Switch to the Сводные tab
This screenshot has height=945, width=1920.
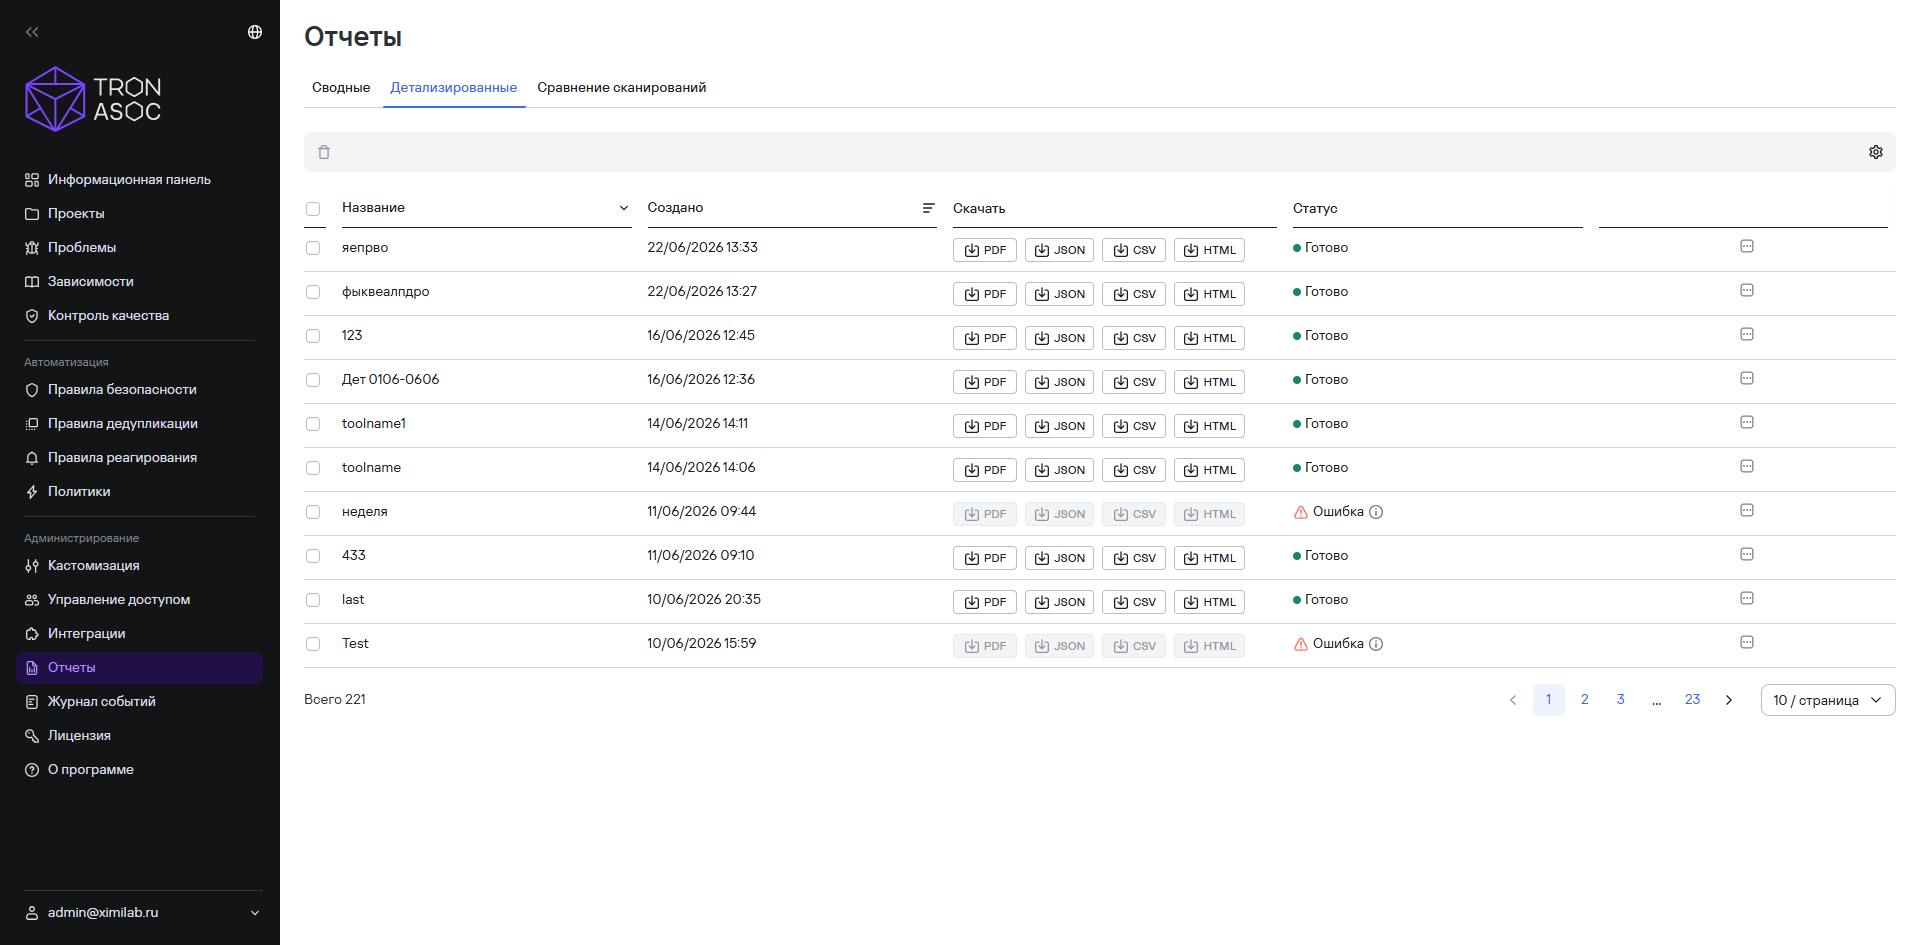point(341,88)
